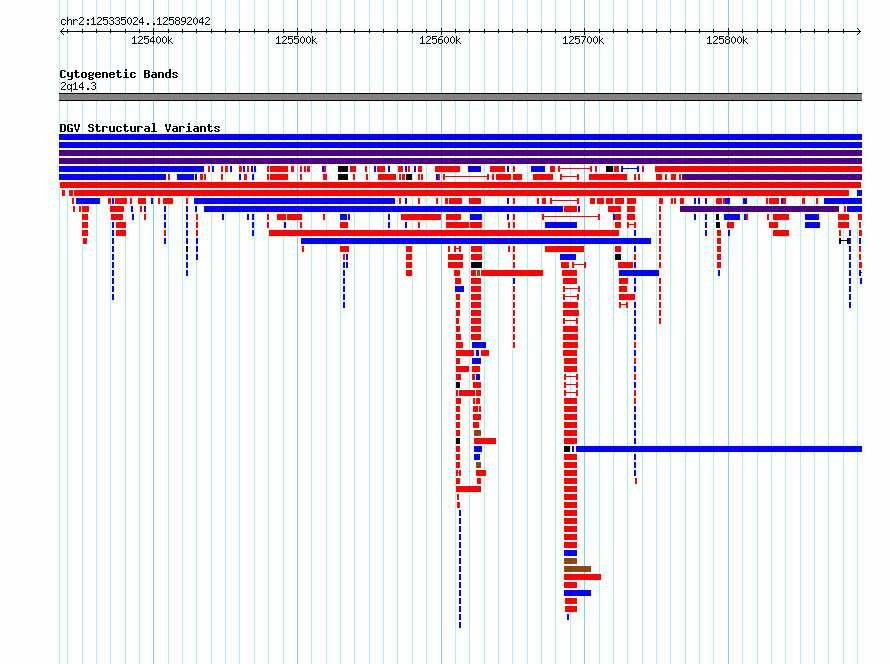The height and width of the screenshot is (664, 890).
Task: Click the right arrowhead of the ruler
Action: pos(859,32)
